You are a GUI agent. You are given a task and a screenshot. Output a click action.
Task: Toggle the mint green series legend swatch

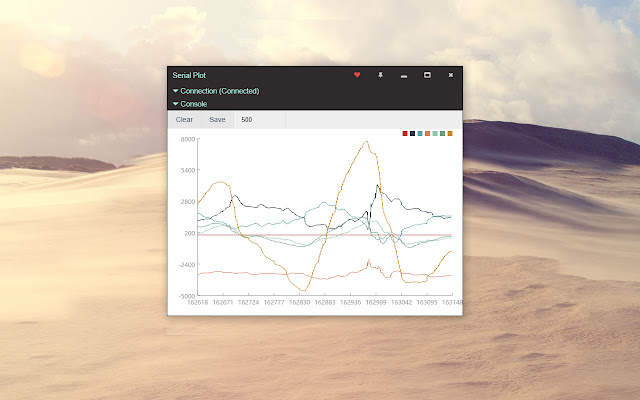click(435, 133)
